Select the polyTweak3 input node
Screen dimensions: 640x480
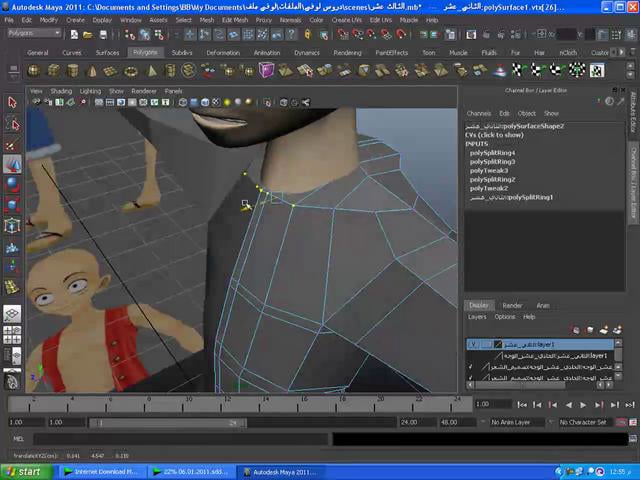pos(489,171)
